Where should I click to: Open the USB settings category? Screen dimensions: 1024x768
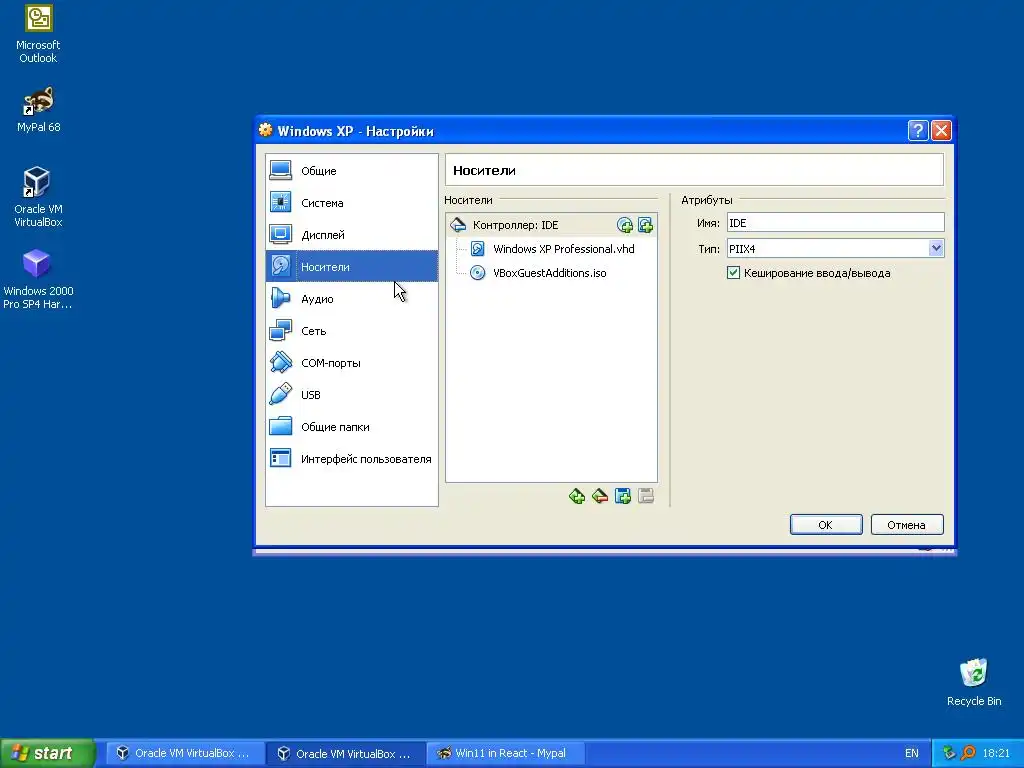pos(351,394)
